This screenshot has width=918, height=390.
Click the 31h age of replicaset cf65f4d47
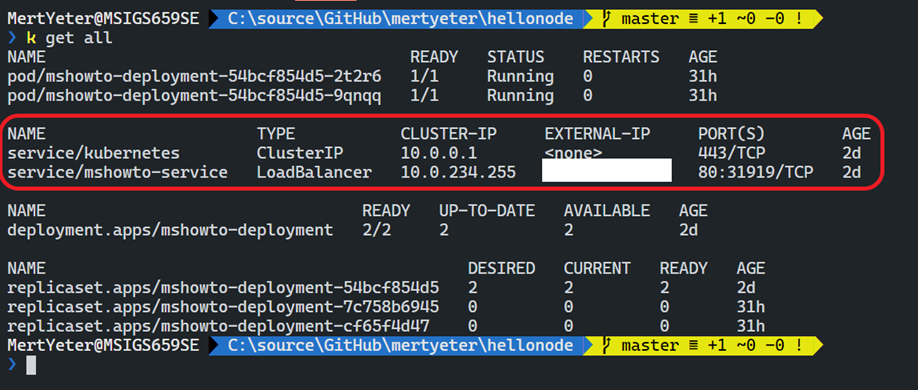coord(751,326)
